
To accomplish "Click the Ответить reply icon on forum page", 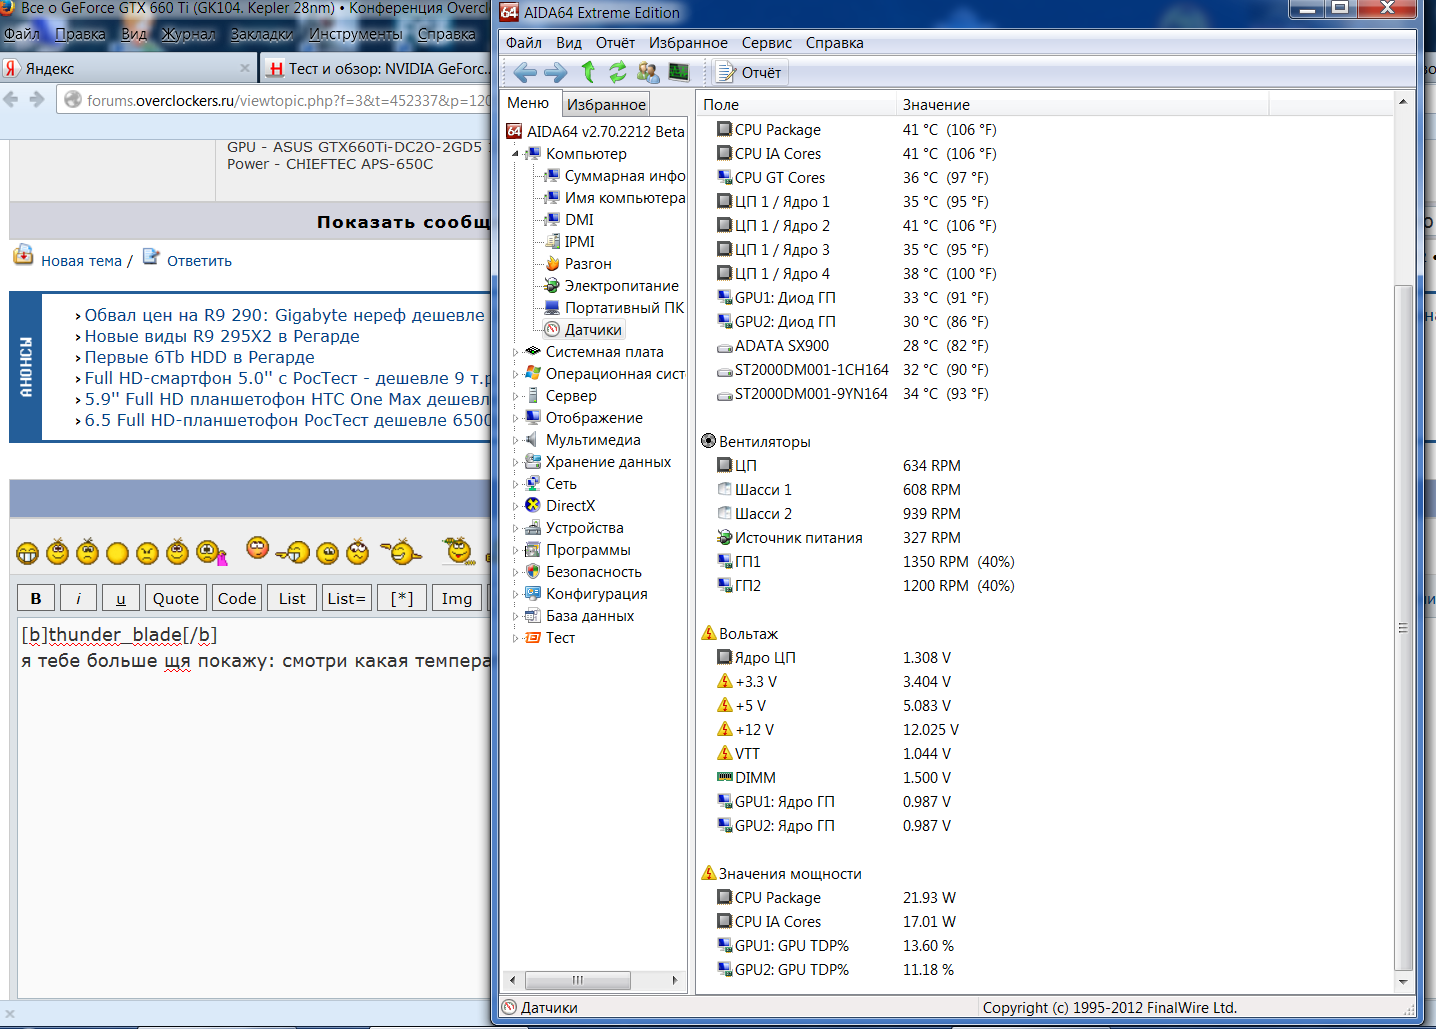I will point(151,256).
